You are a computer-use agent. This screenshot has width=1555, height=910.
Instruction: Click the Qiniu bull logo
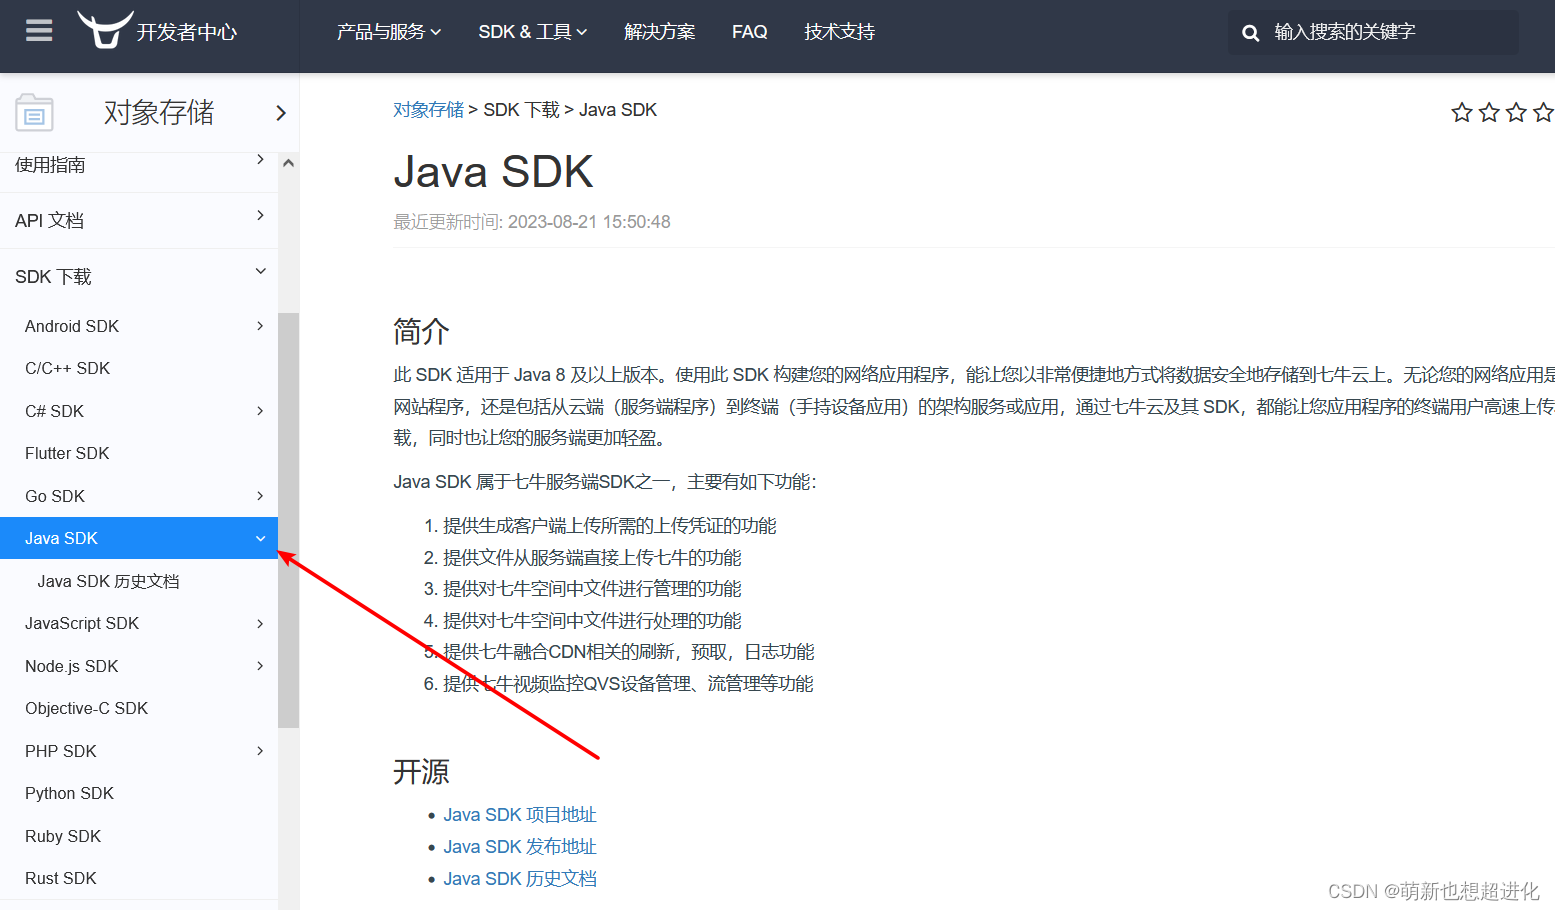click(x=104, y=29)
